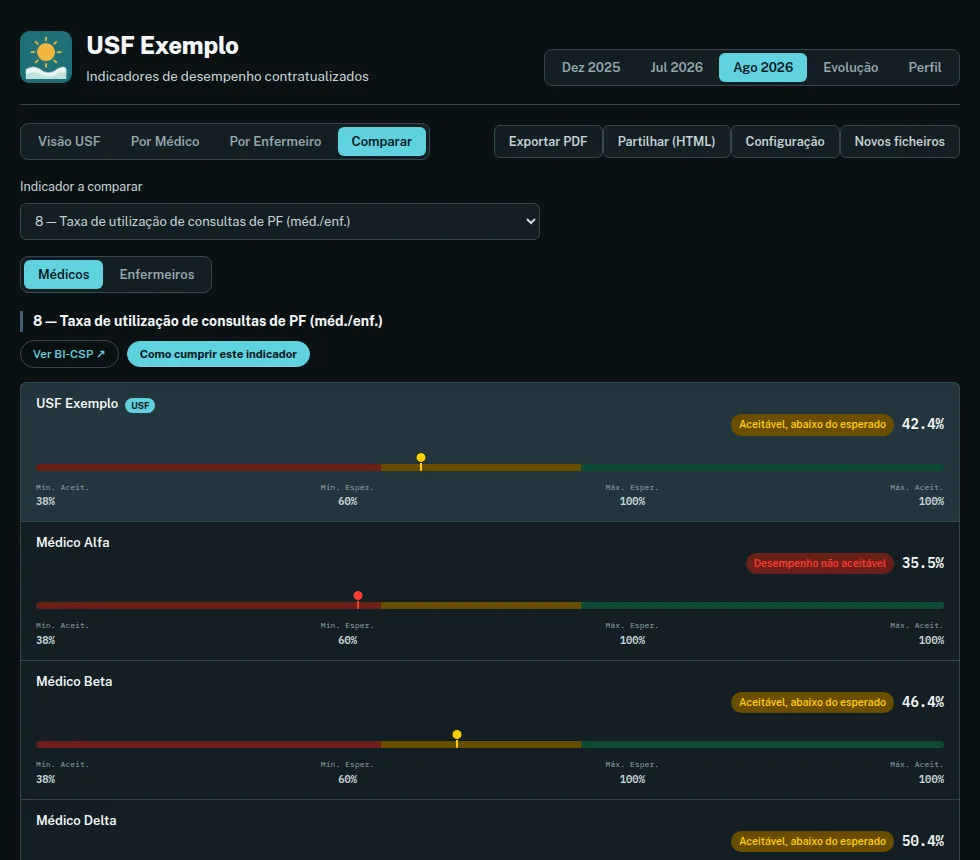Click the 46.4% value for Médico Beta

point(922,702)
